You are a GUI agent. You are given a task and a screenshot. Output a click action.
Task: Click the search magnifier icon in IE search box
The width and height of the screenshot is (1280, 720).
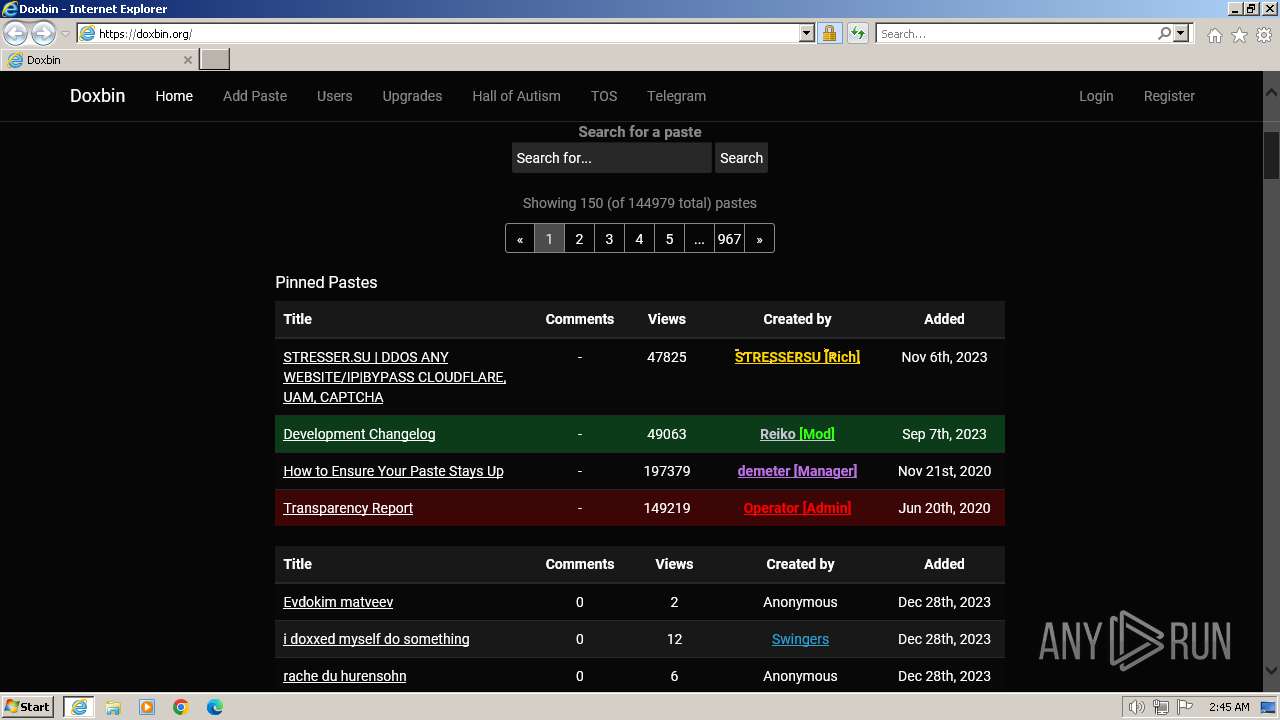tap(1164, 34)
